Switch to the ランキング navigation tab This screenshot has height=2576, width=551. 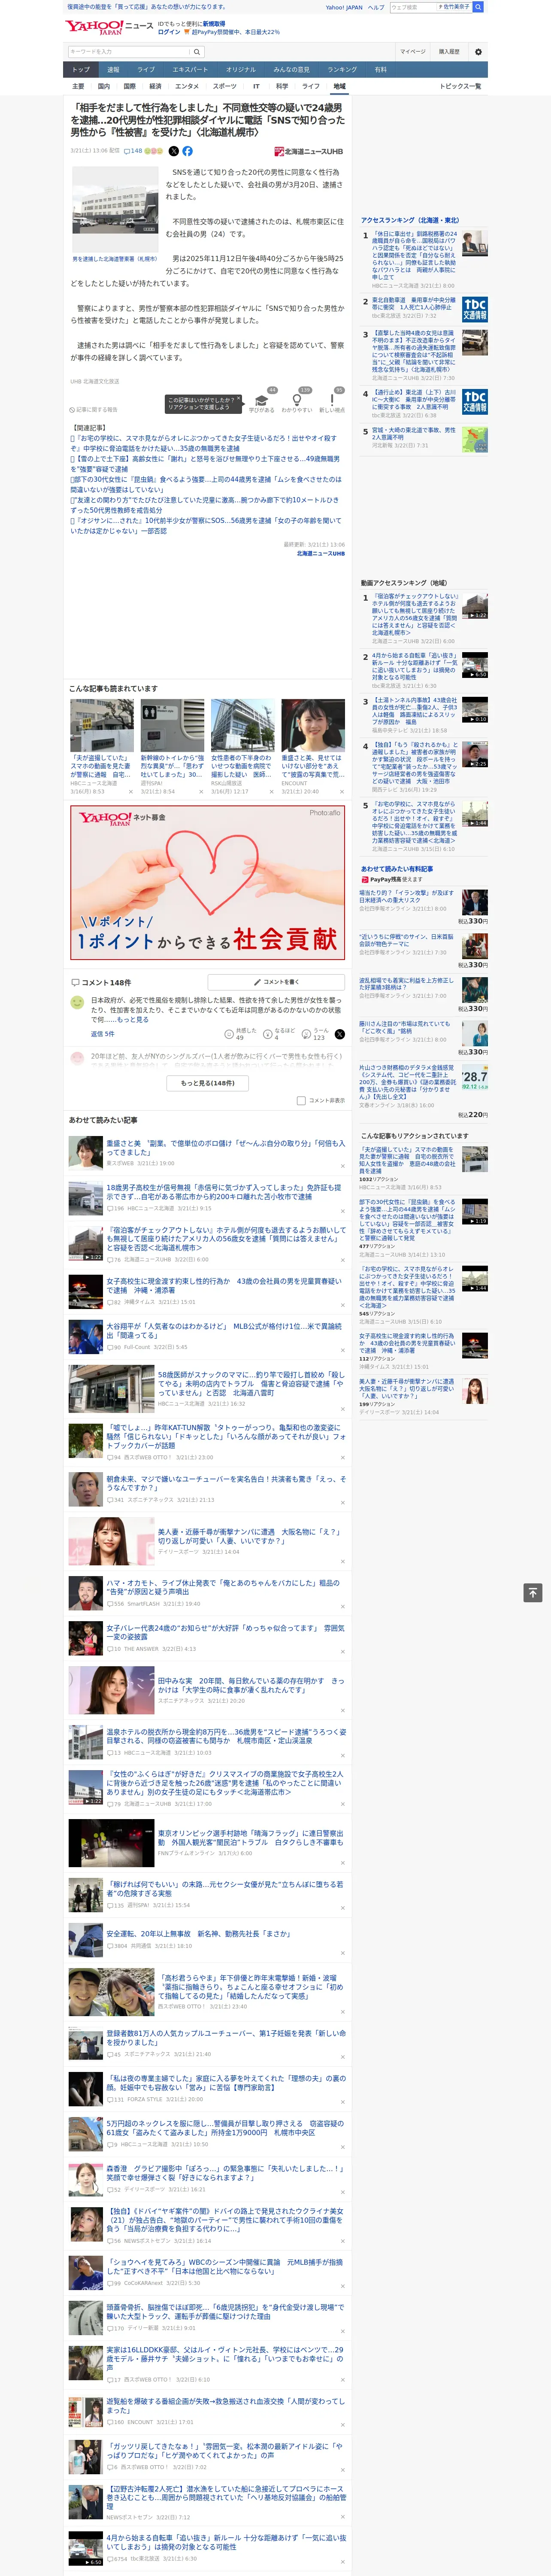point(342,70)
